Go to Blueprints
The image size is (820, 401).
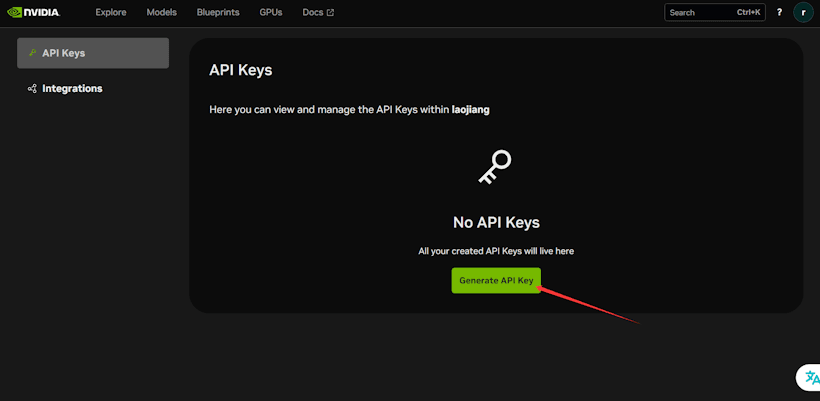[218, 13]
